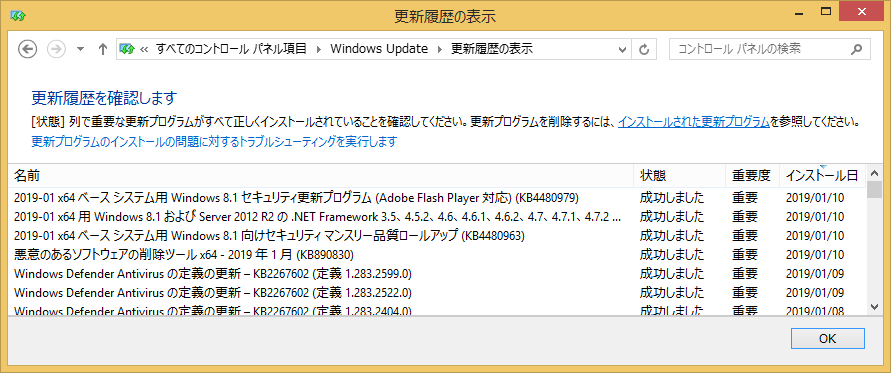891x373 pixels.
Task: Select Defender definition 1.283.2522.0 row
Action: point(438,293)
